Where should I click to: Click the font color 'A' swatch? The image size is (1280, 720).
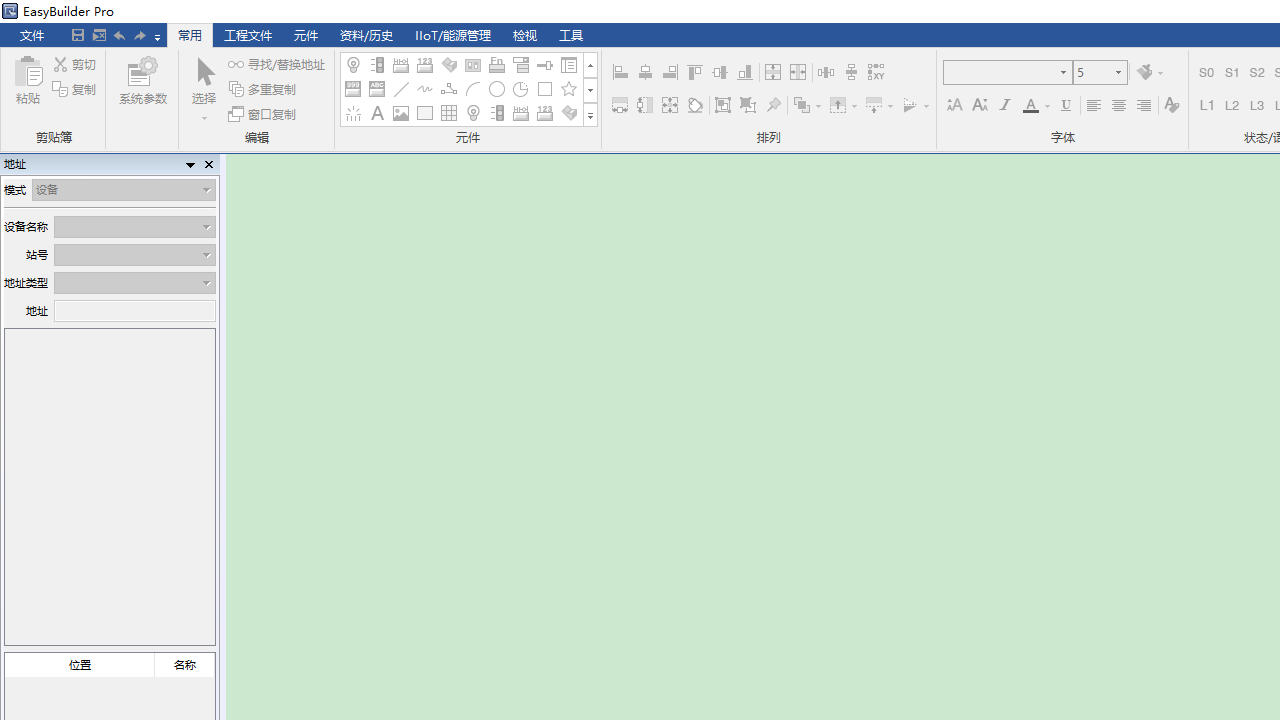coord(1030,105)
